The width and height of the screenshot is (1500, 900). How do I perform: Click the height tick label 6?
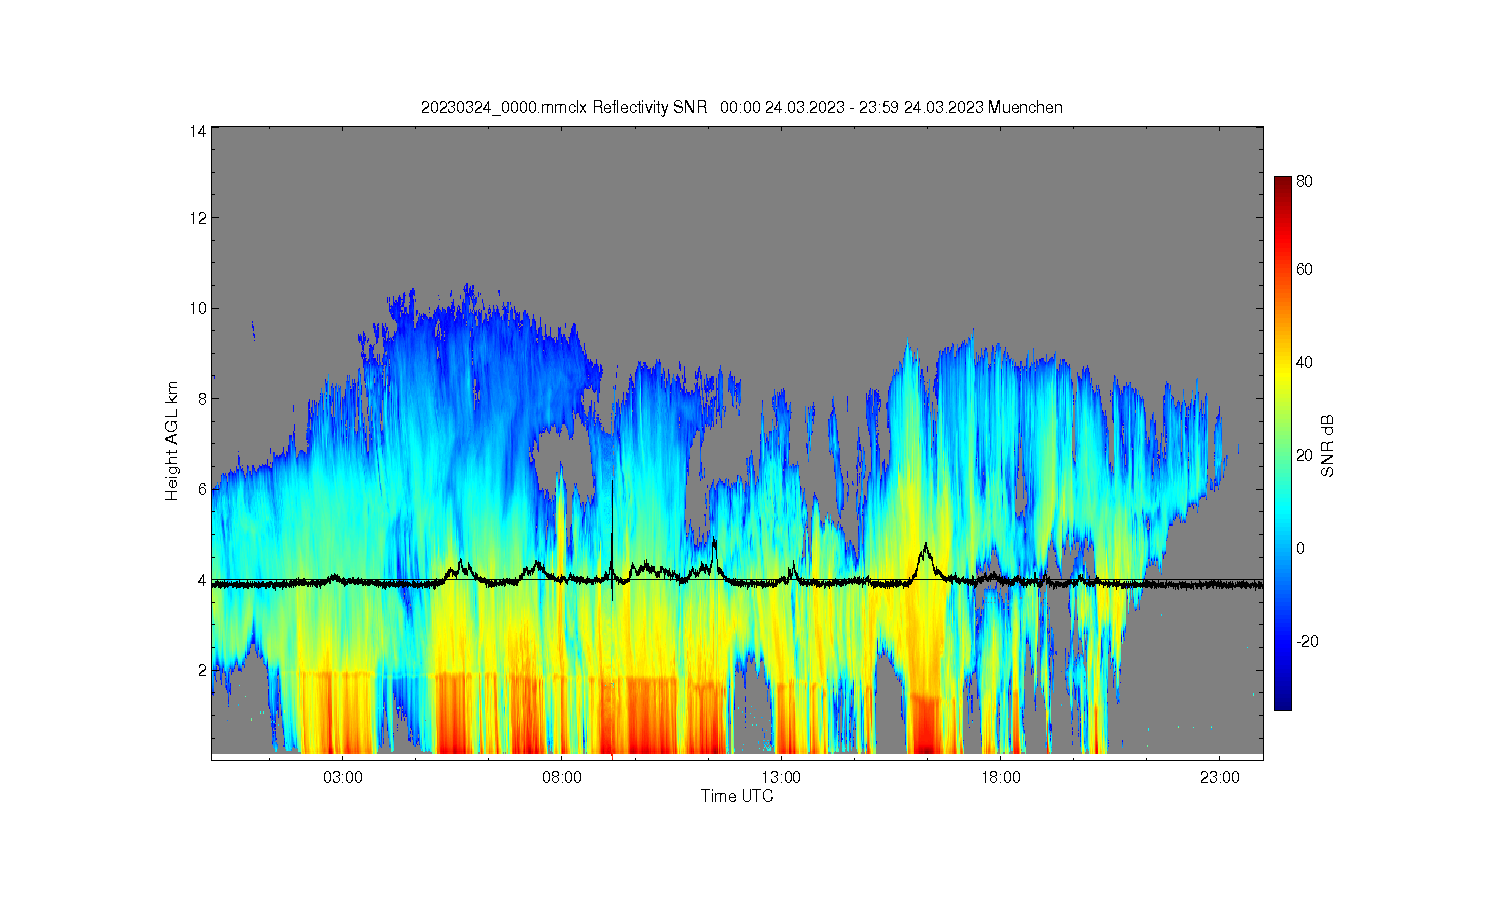(x=202, y=489)
